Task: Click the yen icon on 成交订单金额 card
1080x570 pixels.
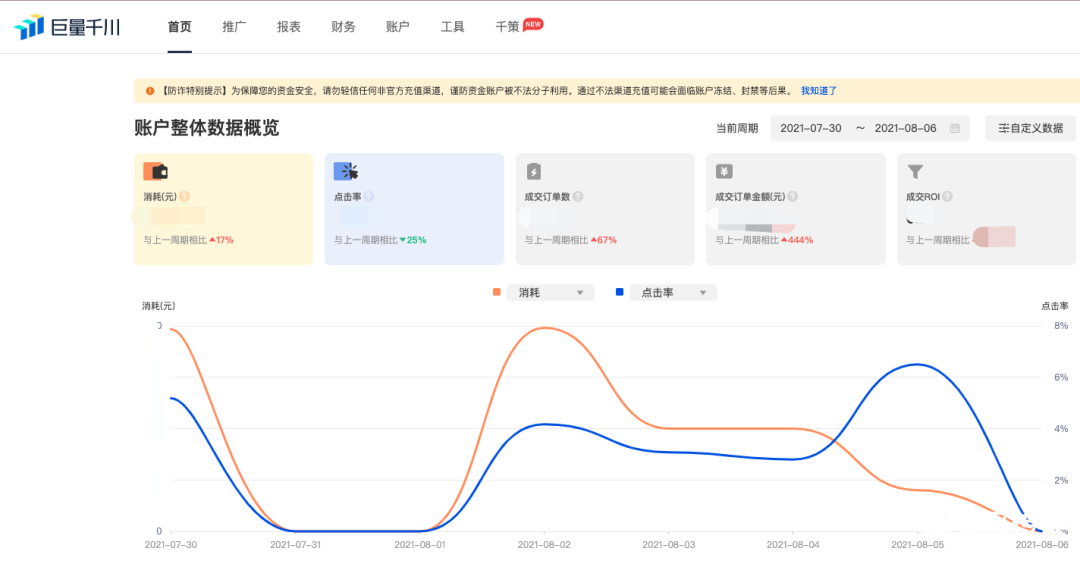Action: pyautogui.click(x=724, y=171)
